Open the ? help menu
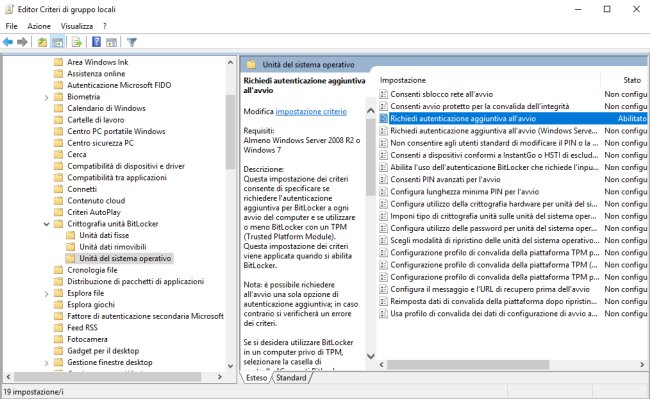 click(x=105, y=26)
